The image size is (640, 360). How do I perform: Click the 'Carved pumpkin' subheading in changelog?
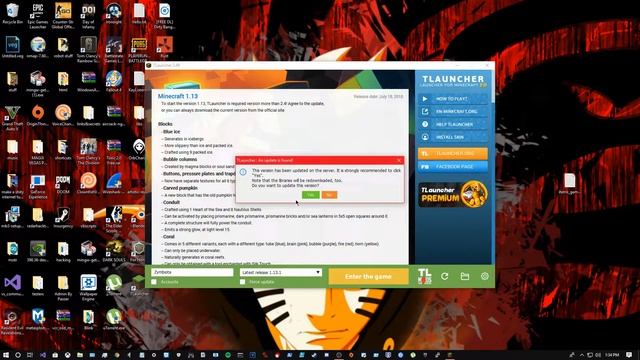(180, 188)
